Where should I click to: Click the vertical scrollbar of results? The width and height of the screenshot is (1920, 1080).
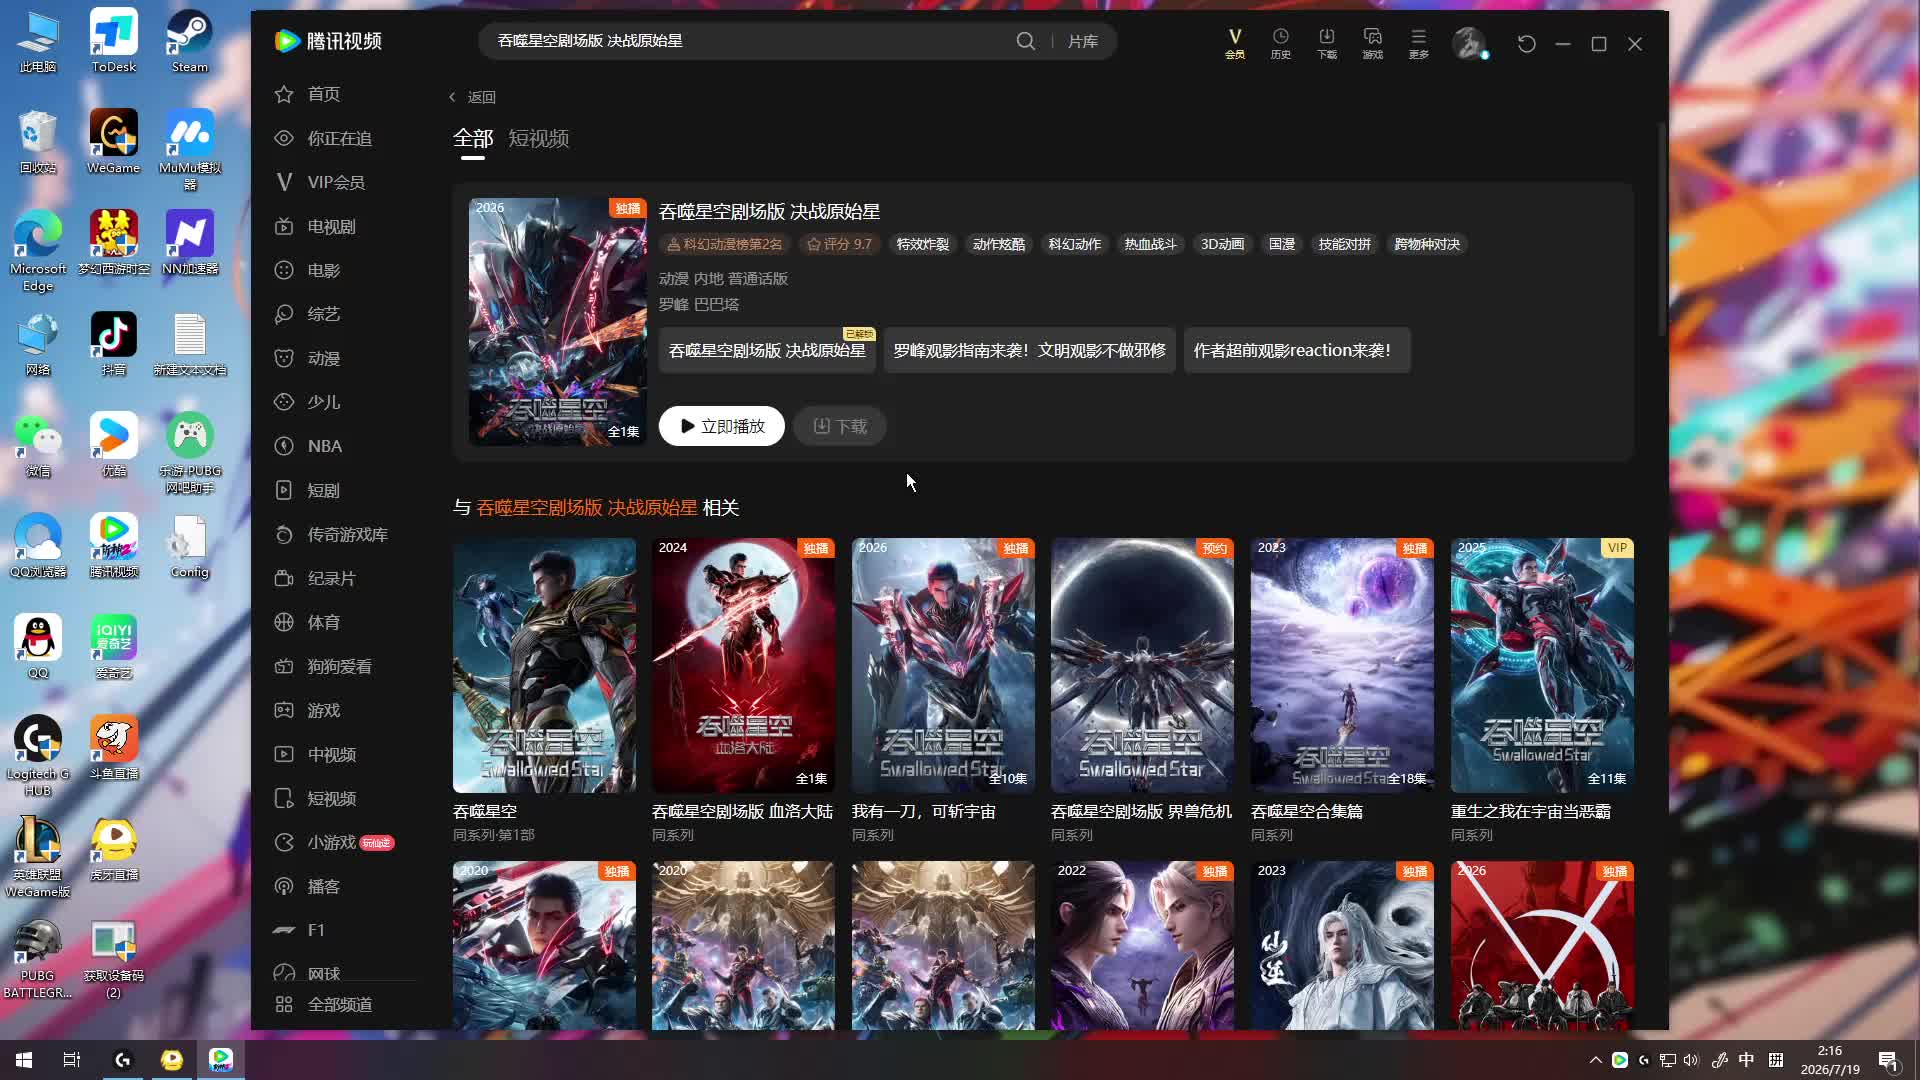pos(1661,230)
